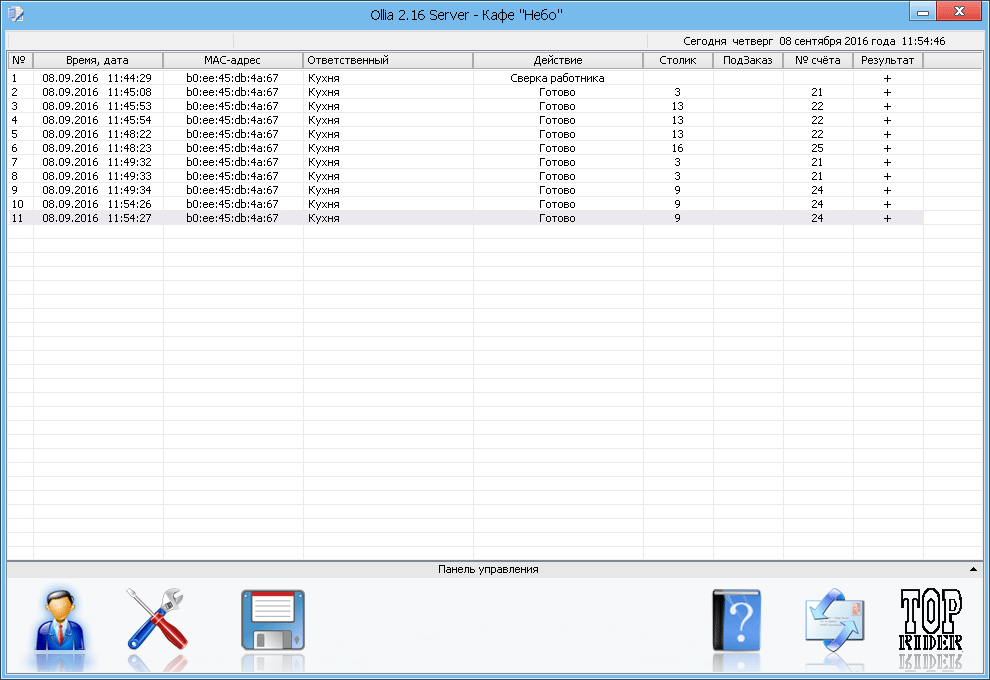Click today's date and time status text
The image size is (990, 680).
tap(814, 41)
